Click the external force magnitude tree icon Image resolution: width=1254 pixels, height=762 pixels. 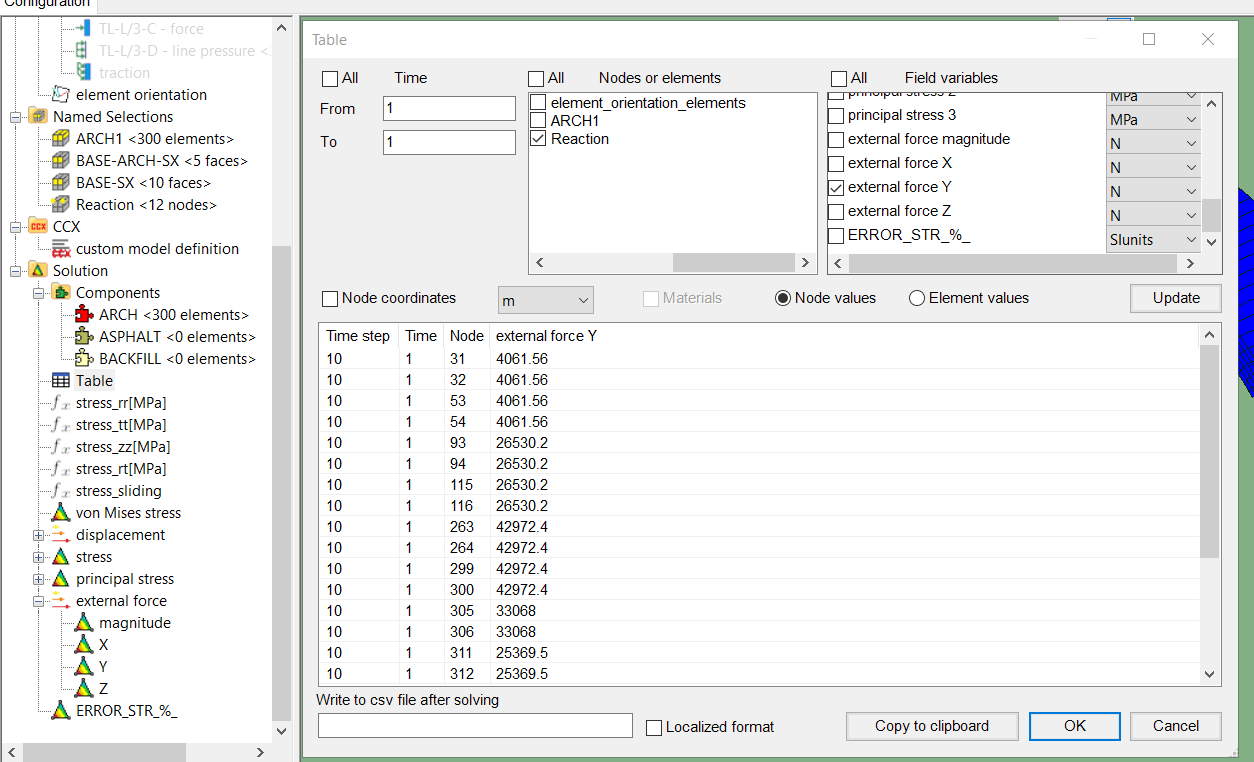click(x=84, y=623)
